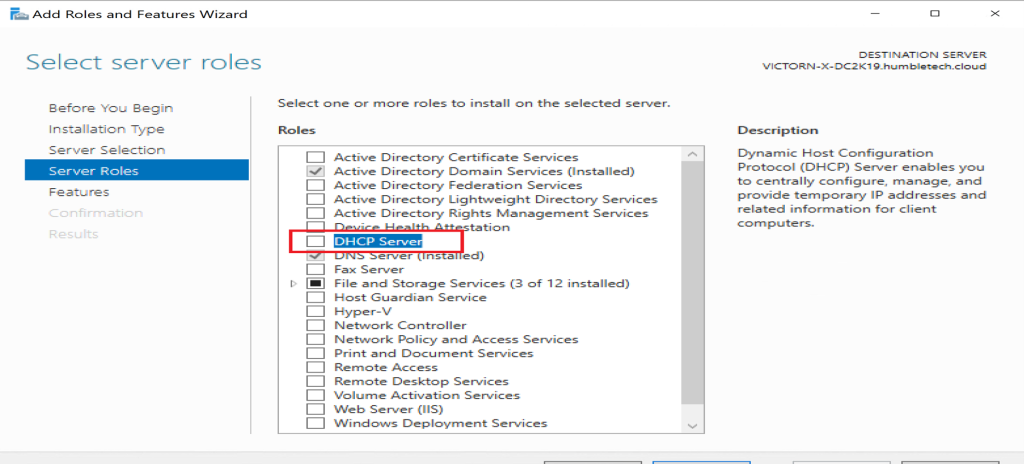
Task: Select the Remote Desktop Services role label
Action: [x=421, y=381]
